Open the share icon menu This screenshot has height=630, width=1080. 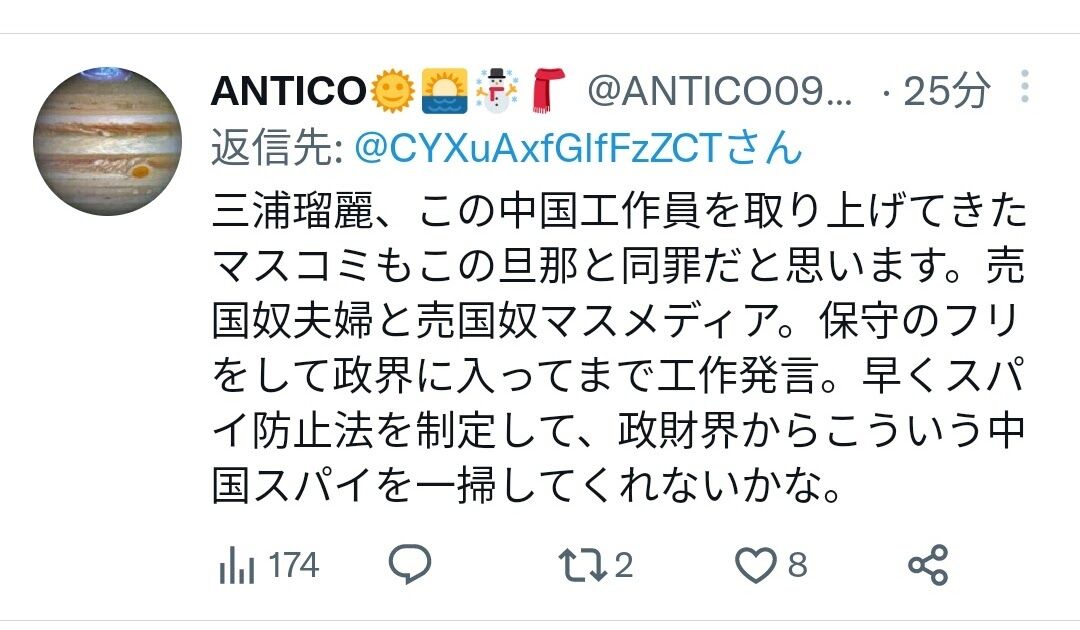pos(928,565)
